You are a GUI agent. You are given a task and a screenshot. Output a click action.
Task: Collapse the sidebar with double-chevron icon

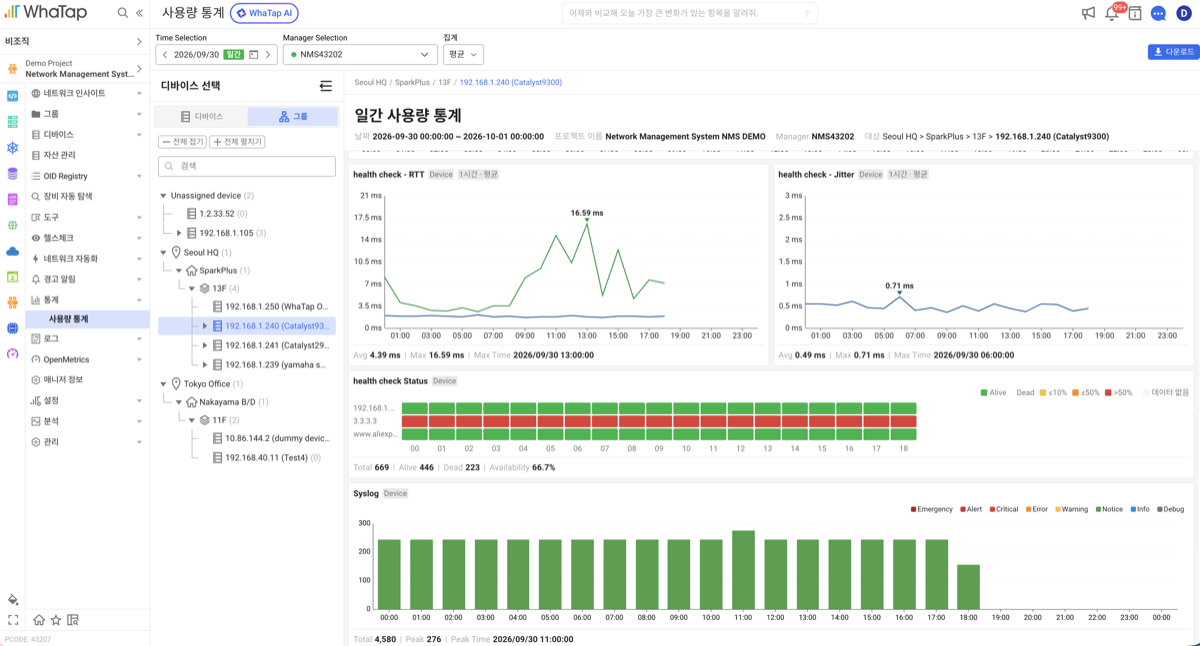[x=139, y=13]
